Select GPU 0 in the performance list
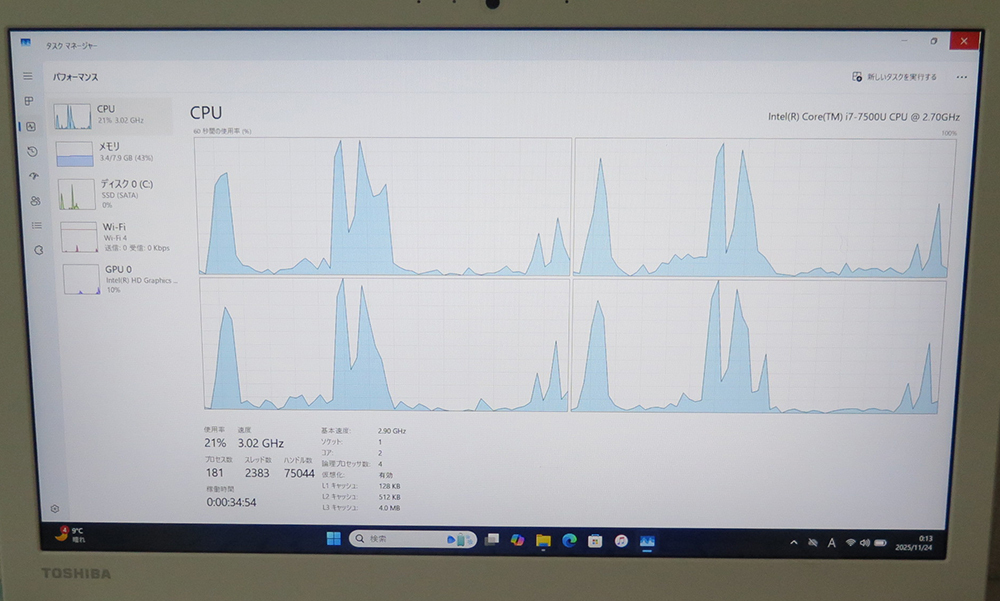This screenshot has width=1000, height=601. point(121,279)
